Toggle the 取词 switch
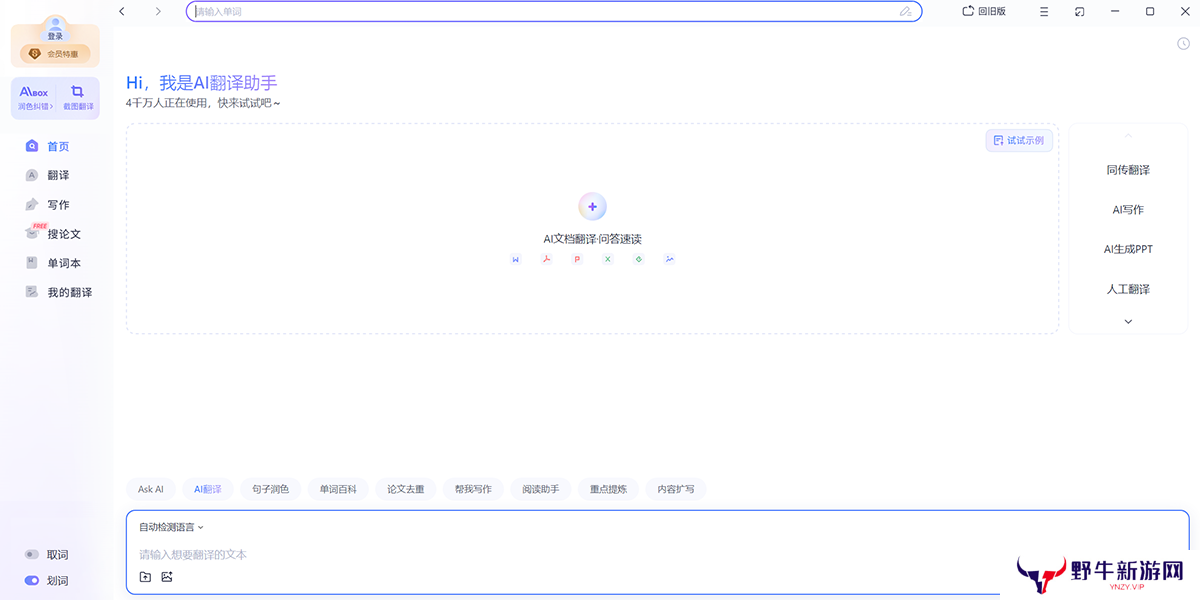 32,555
